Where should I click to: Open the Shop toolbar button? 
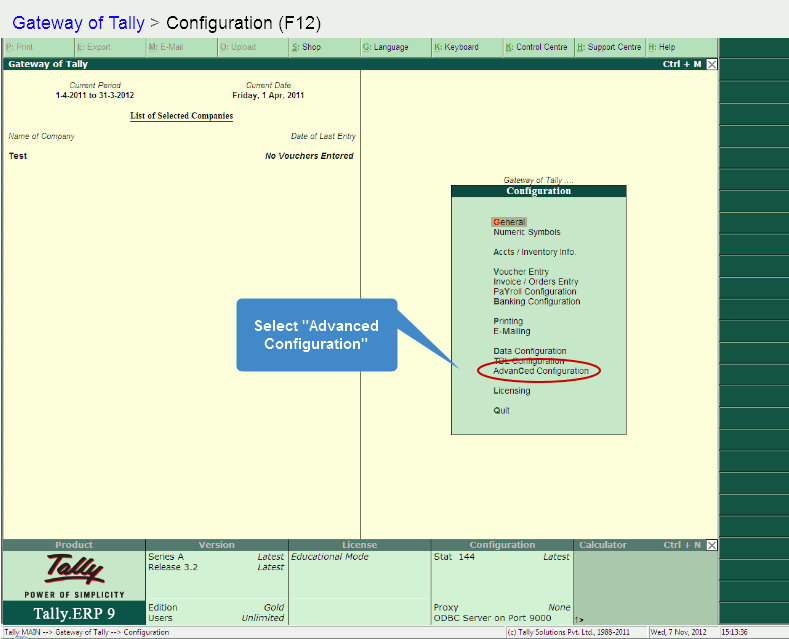325,47
